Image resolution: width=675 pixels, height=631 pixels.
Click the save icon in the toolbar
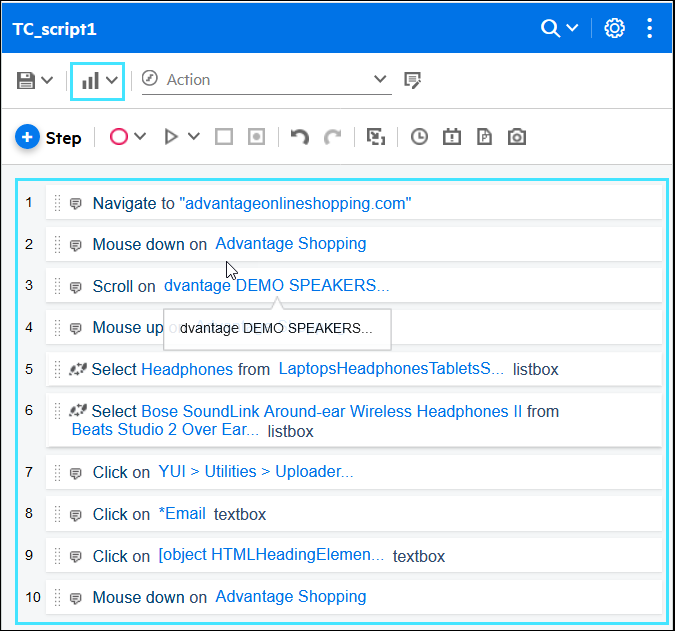(26, 80)
